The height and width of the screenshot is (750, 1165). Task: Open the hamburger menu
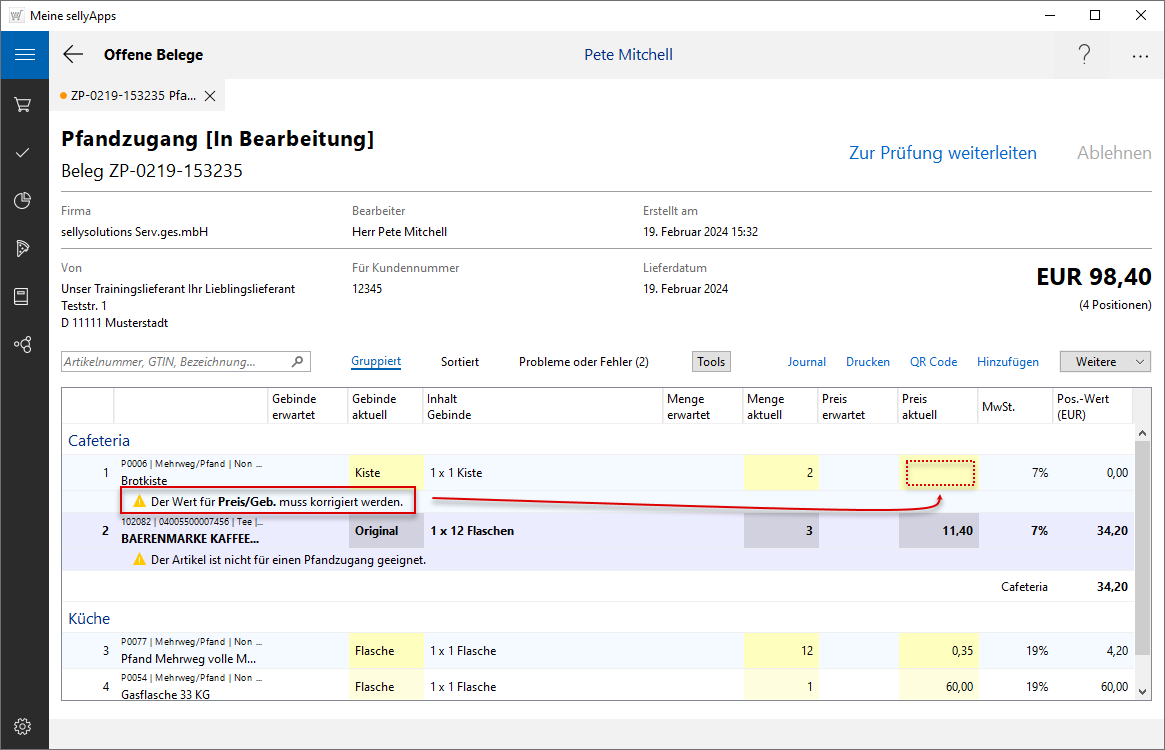(x=24, y=55)
